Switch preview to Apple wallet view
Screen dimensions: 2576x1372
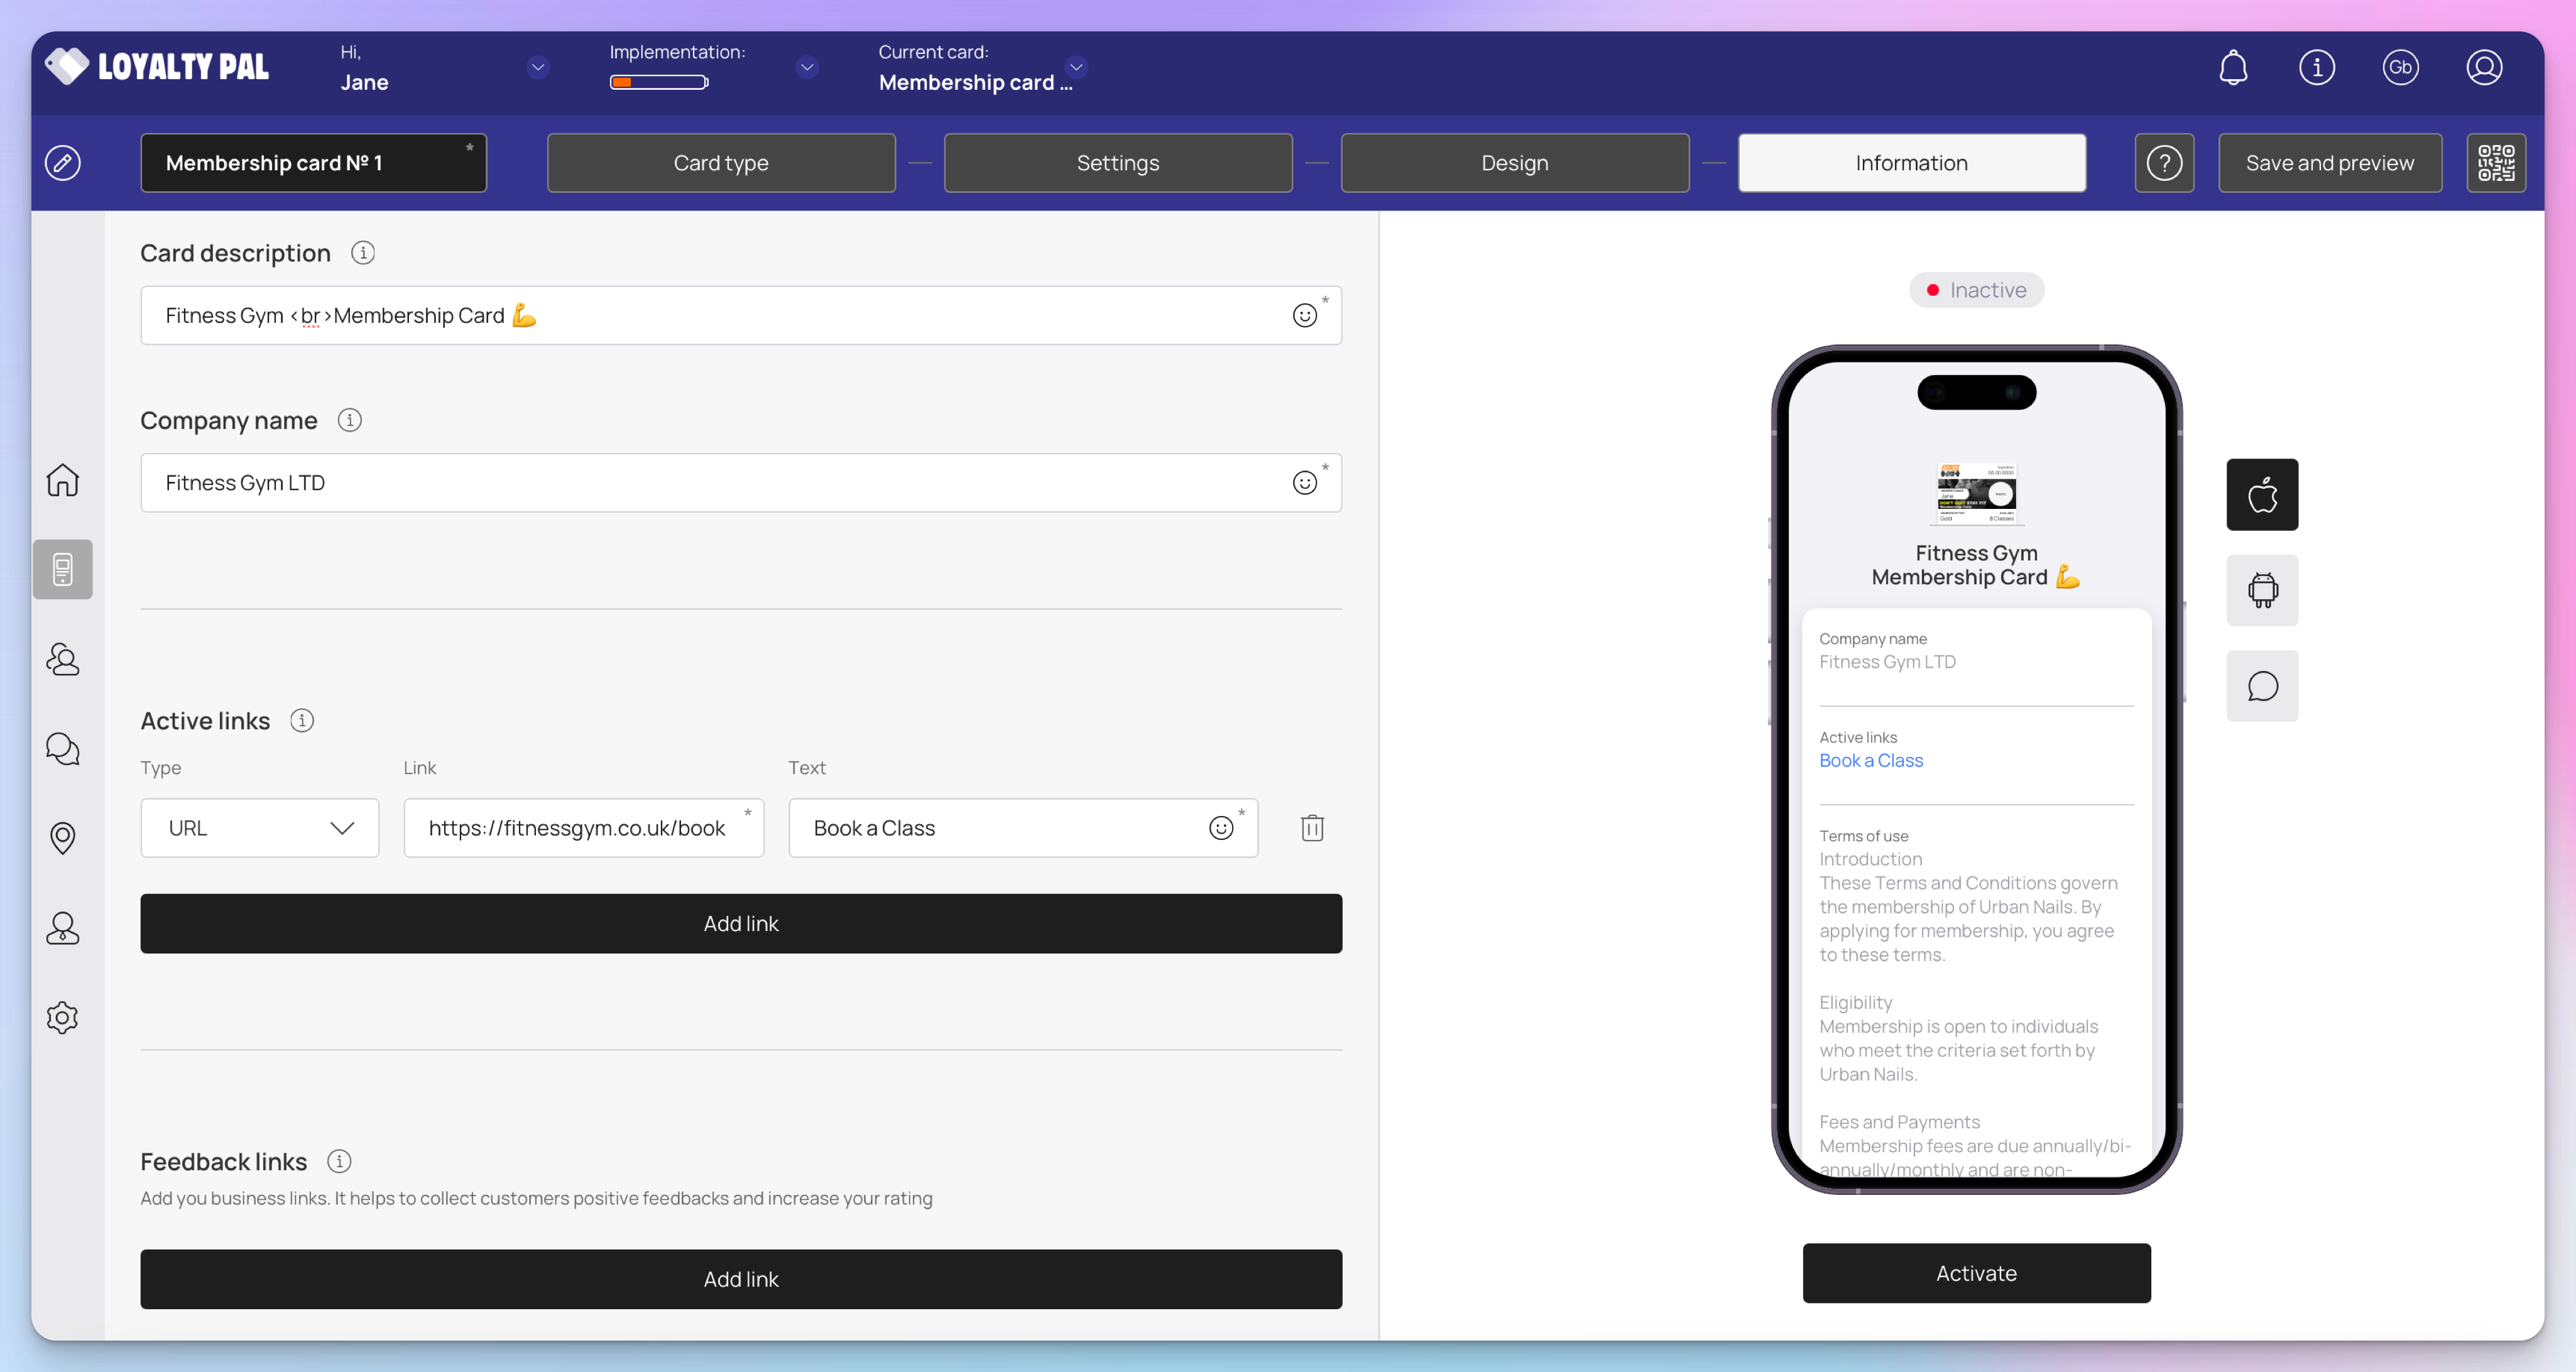click(x=2261, y=495)
